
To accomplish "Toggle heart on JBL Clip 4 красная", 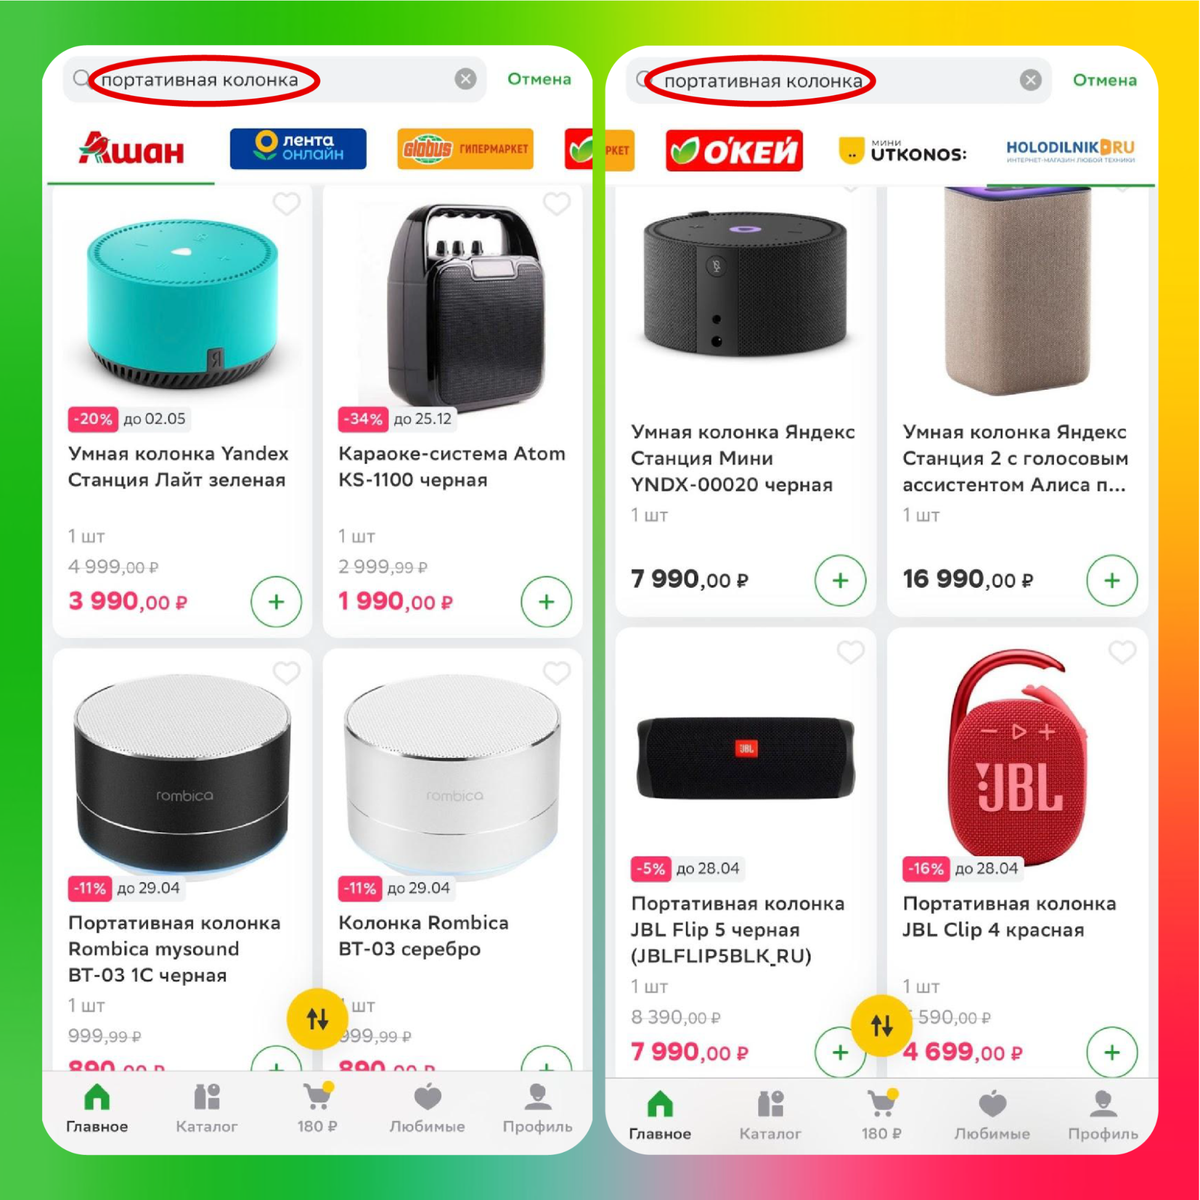I will click(1122, 652).
